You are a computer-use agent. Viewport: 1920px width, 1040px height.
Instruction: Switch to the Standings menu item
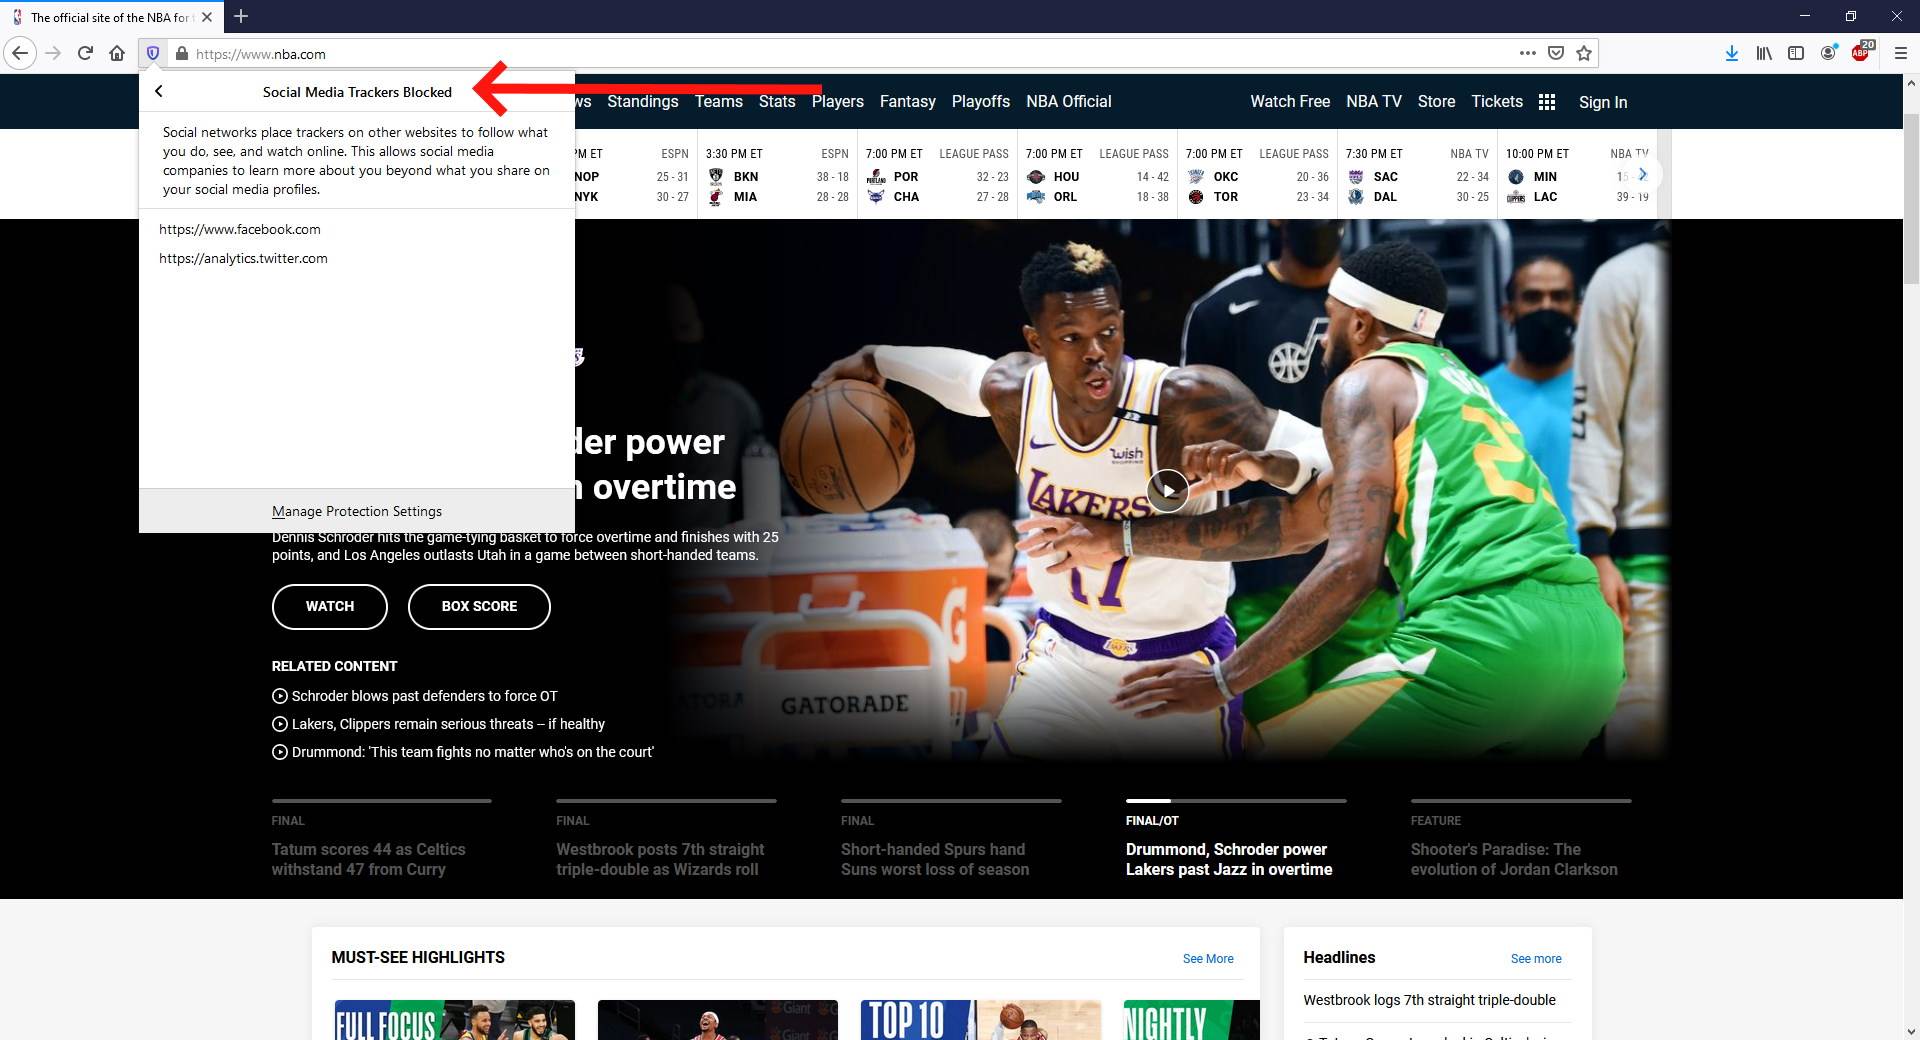coord(643,101)
